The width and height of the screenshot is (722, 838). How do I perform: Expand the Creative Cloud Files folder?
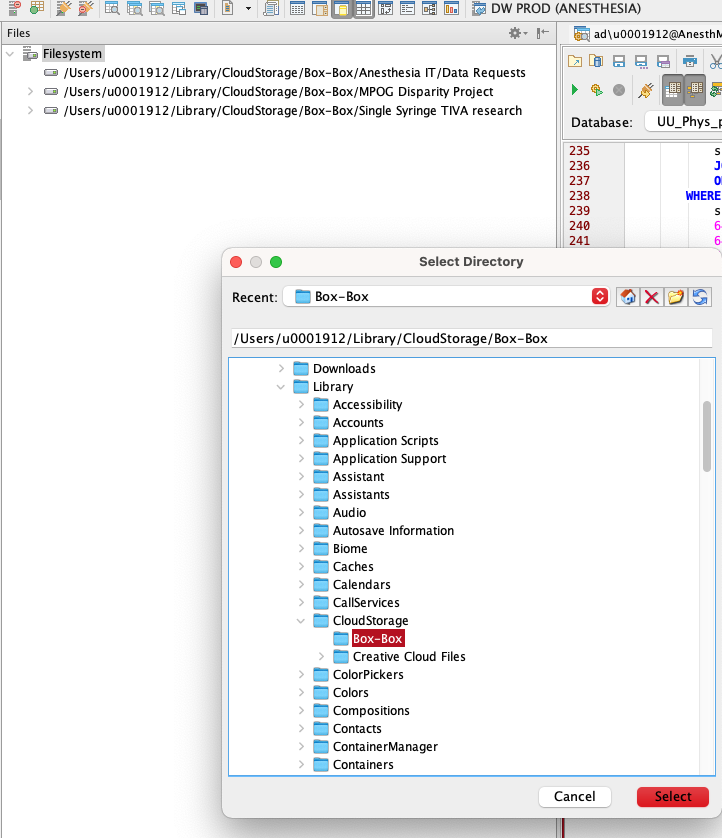[321, 657]
